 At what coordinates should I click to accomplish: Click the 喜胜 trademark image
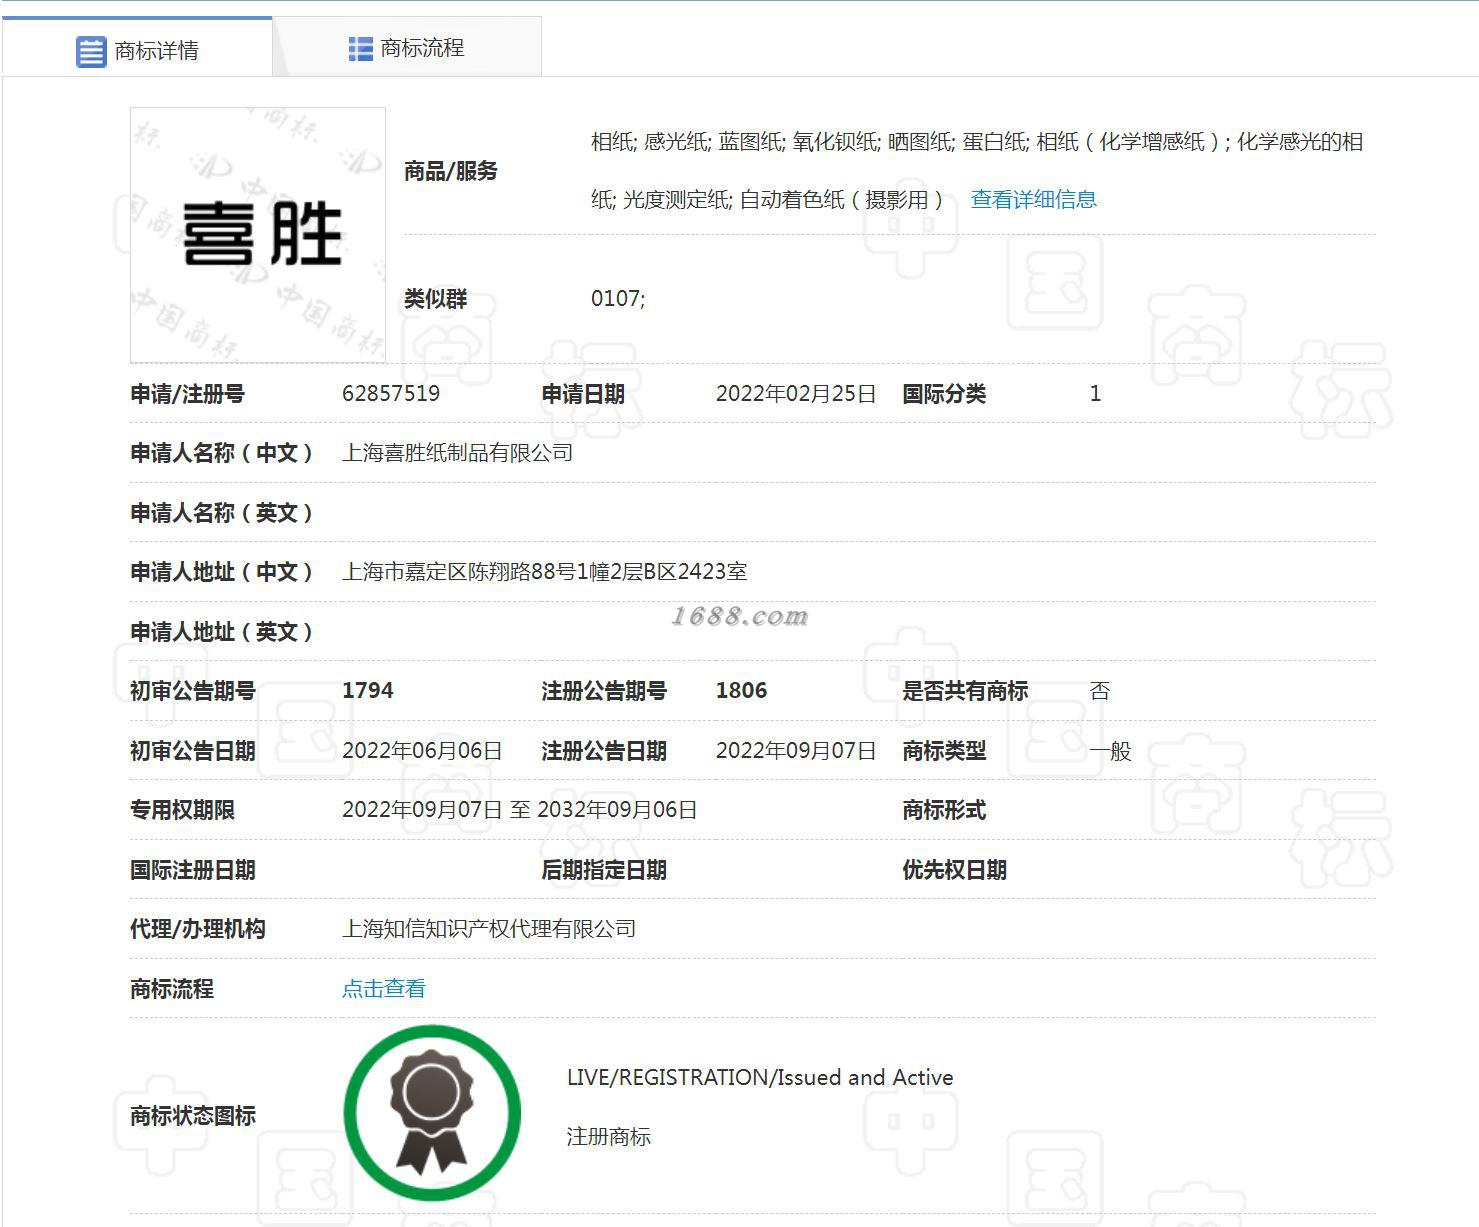point(258,235)
